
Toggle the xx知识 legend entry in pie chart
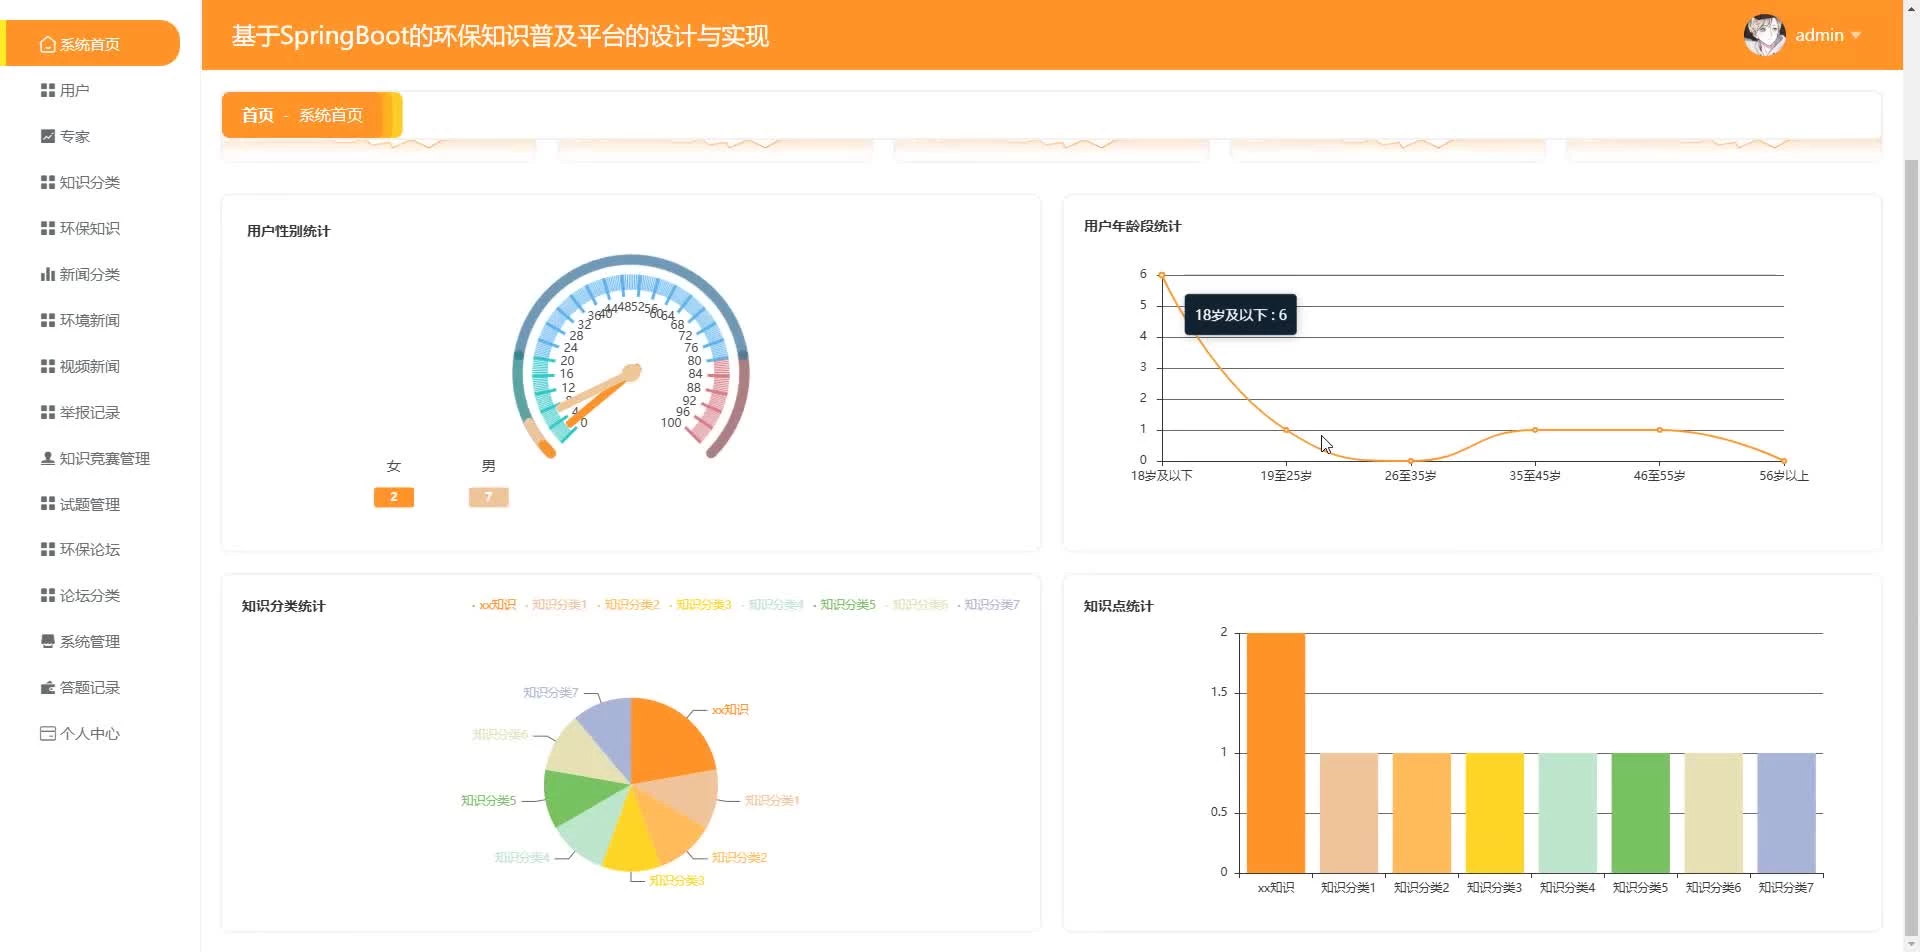pyautogui.click(x=494, y=605)
